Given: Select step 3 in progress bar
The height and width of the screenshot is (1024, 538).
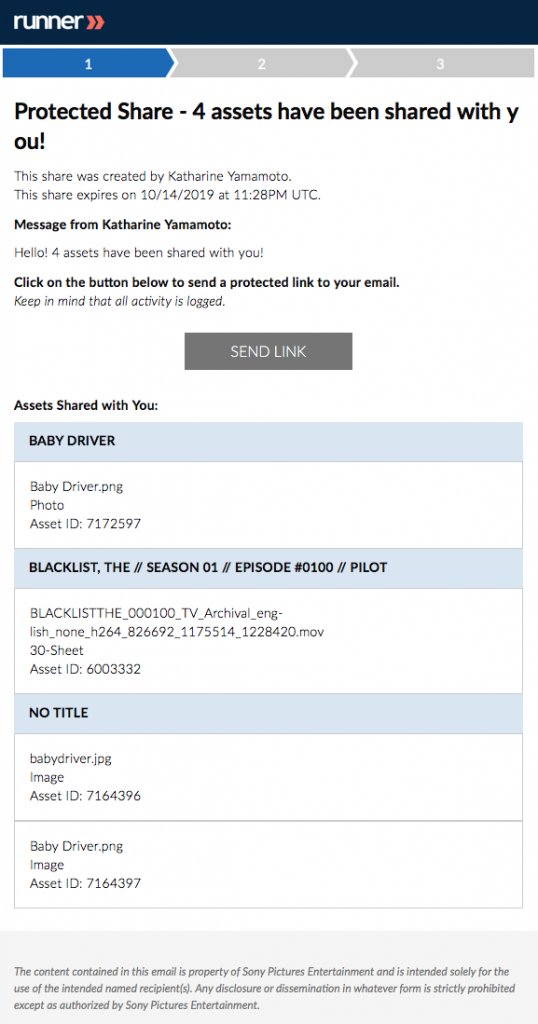Looking at the screenshot, I should (x=441, y=64).
